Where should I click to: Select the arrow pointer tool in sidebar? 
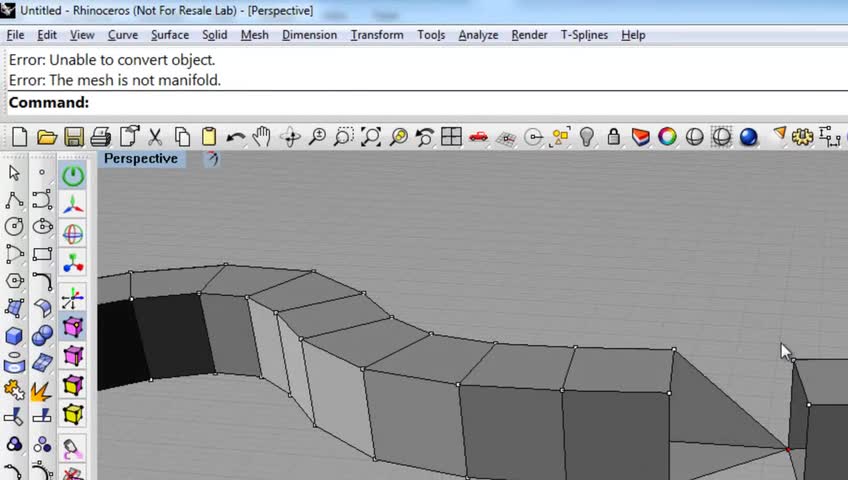14,173
